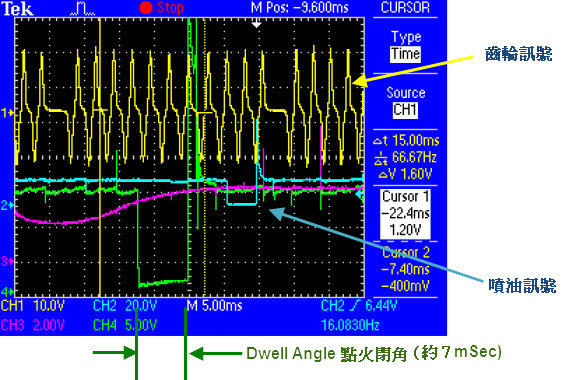Click the M Pos horizontal position readout

300,8
